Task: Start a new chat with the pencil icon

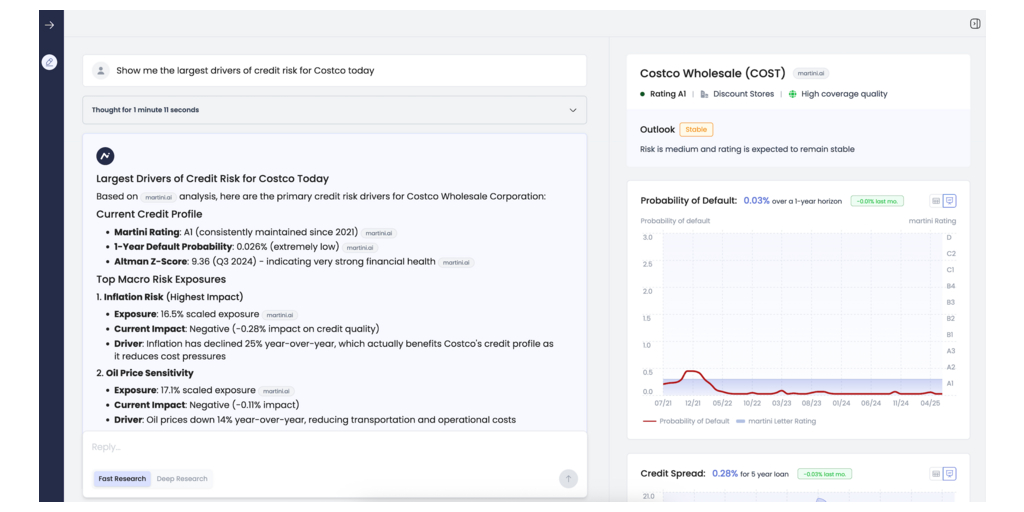Action: (x=49, y=62)
